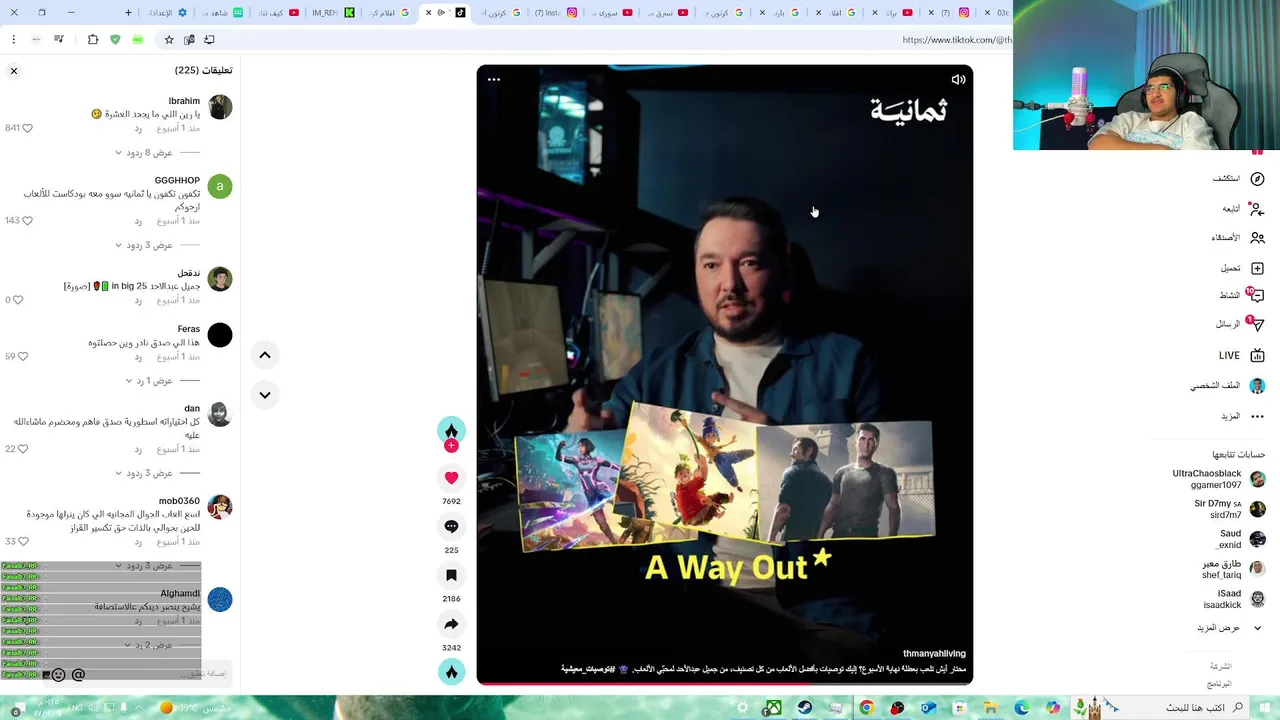Switch to the (7) Insta browser tab

point(556,12)
